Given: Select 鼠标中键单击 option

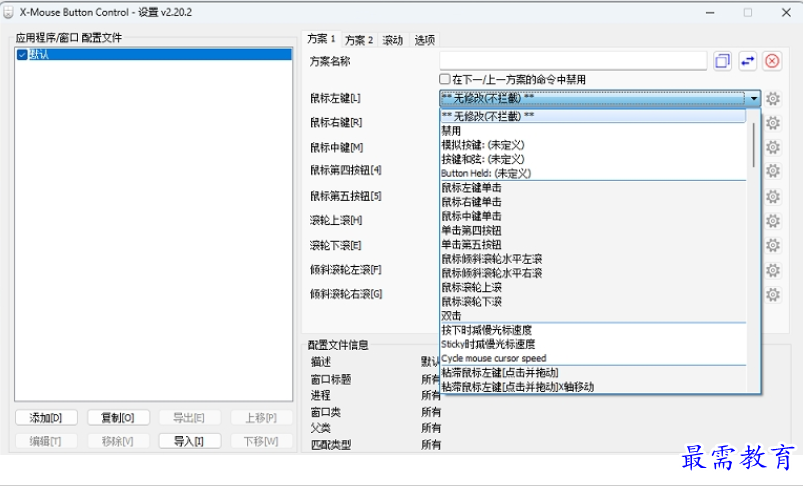Looking at the screenshot, I should [593, 216].
